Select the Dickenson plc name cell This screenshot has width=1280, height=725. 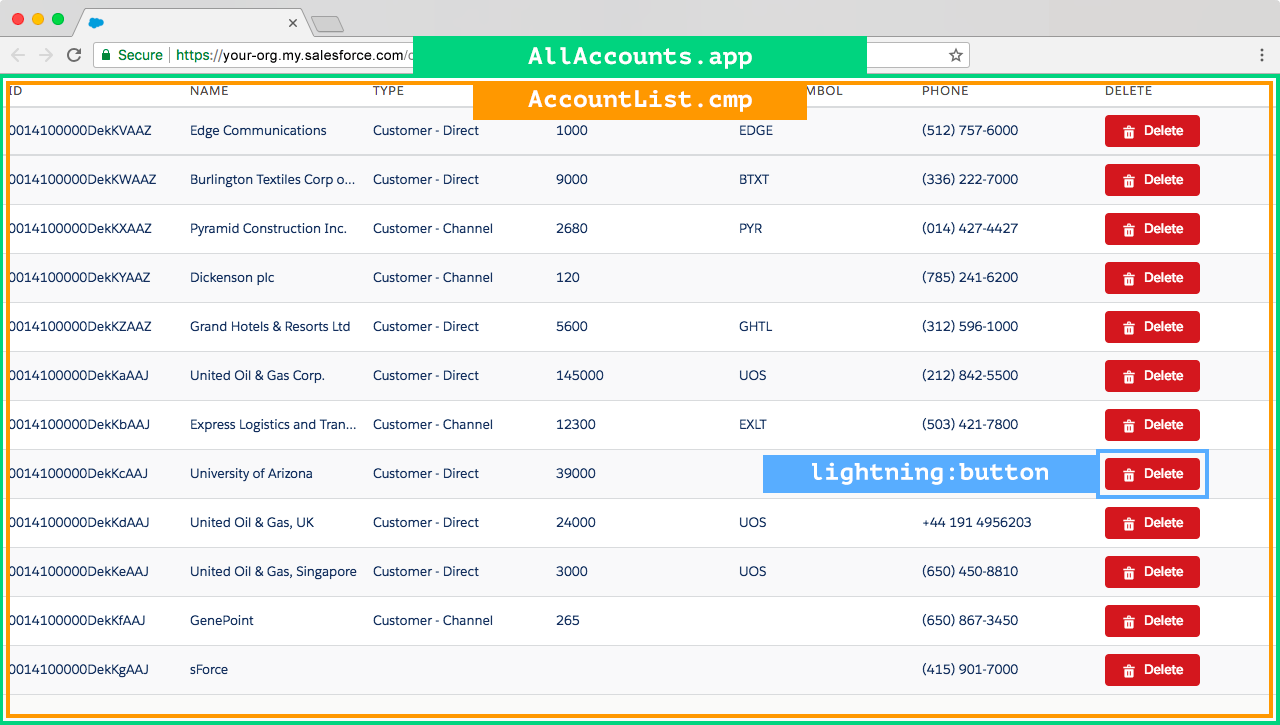tap(232, 278)
